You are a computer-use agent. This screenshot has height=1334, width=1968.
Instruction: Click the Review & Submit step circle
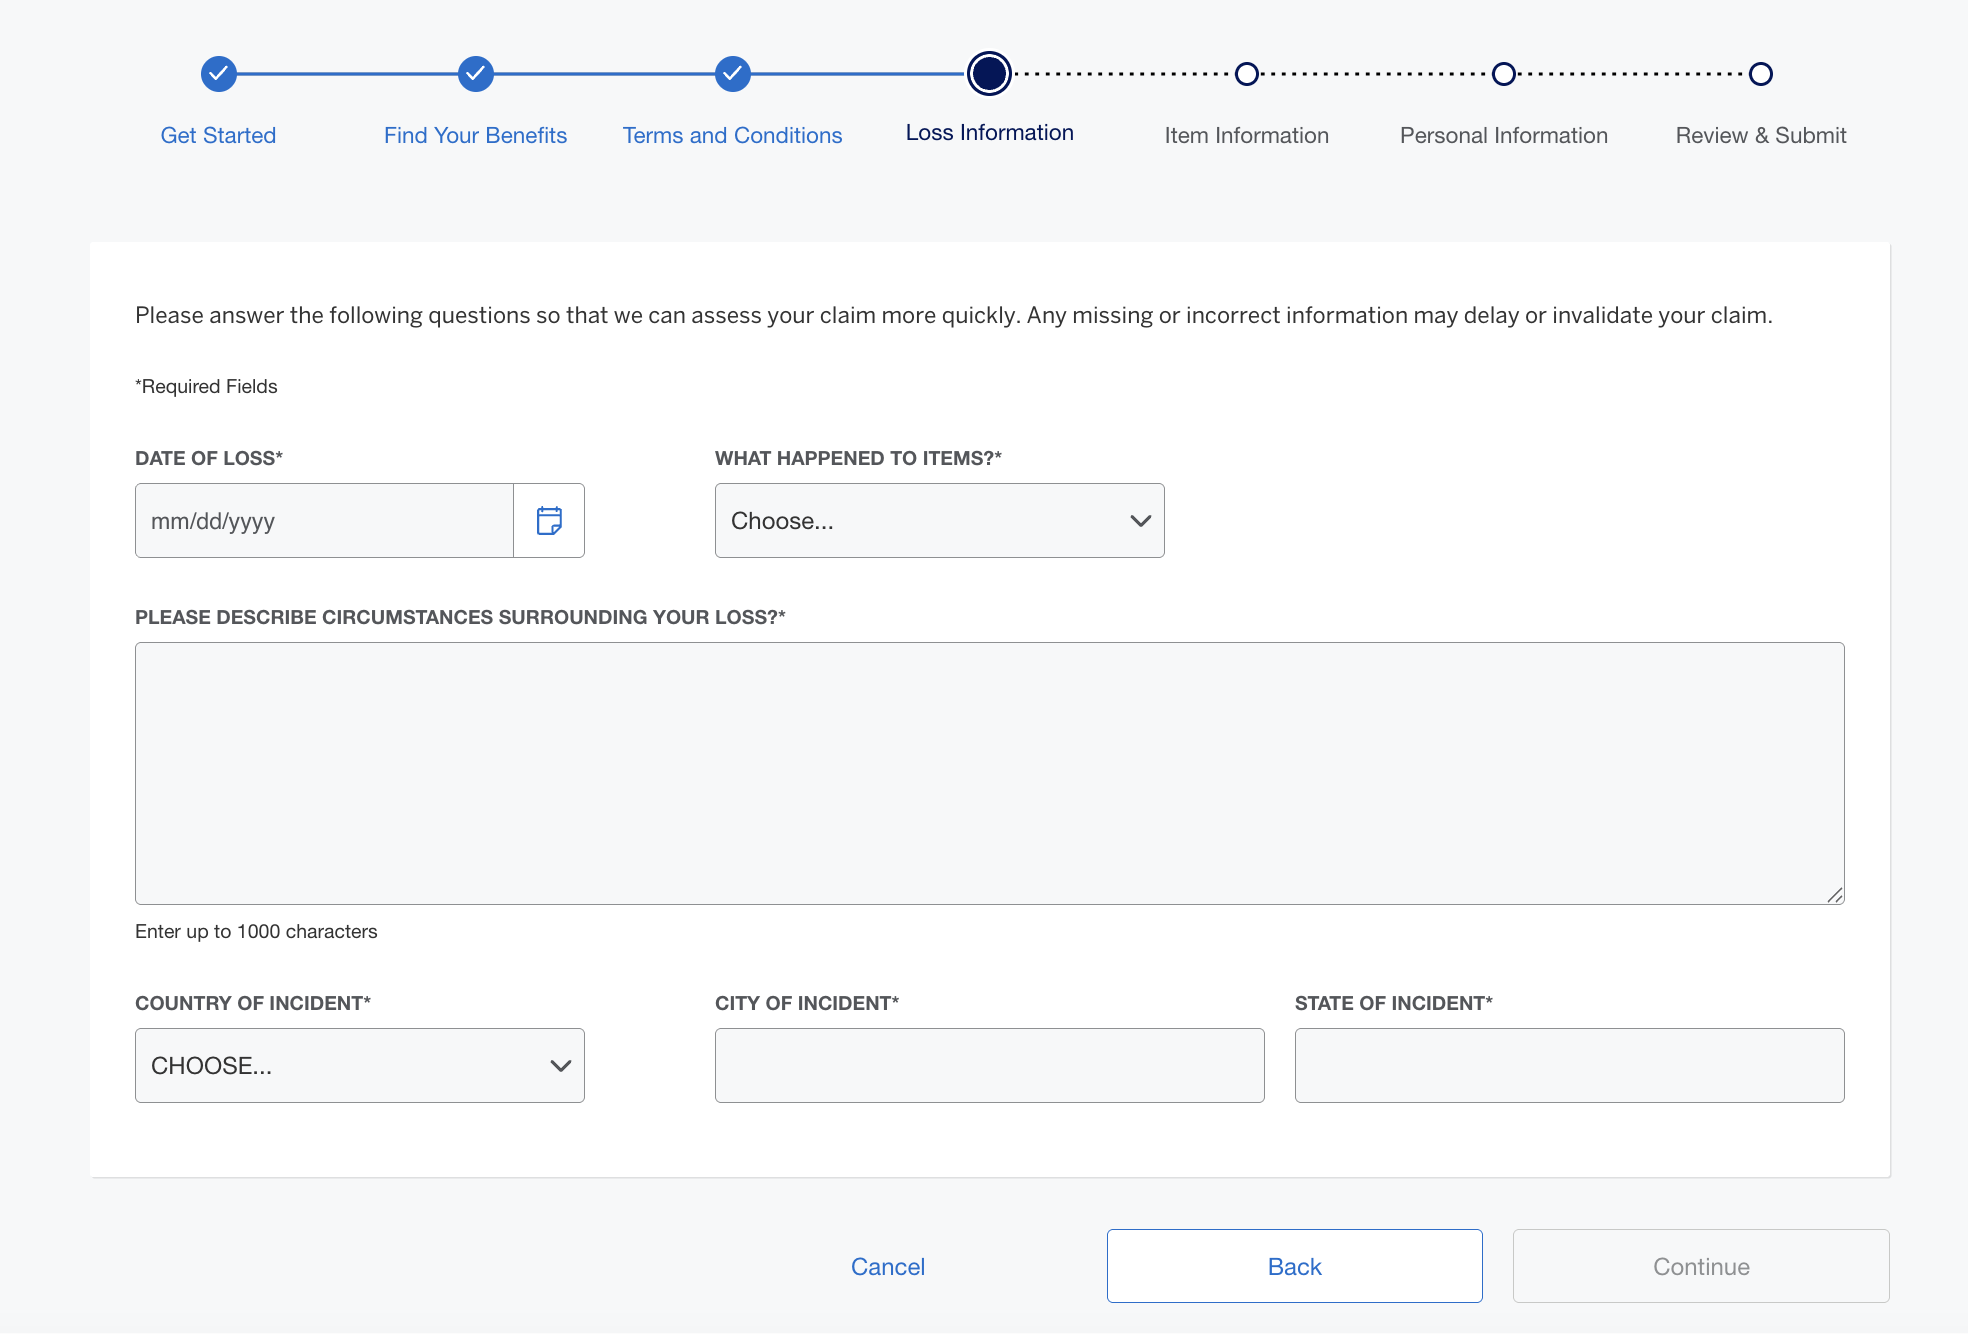coord(1760,73)
